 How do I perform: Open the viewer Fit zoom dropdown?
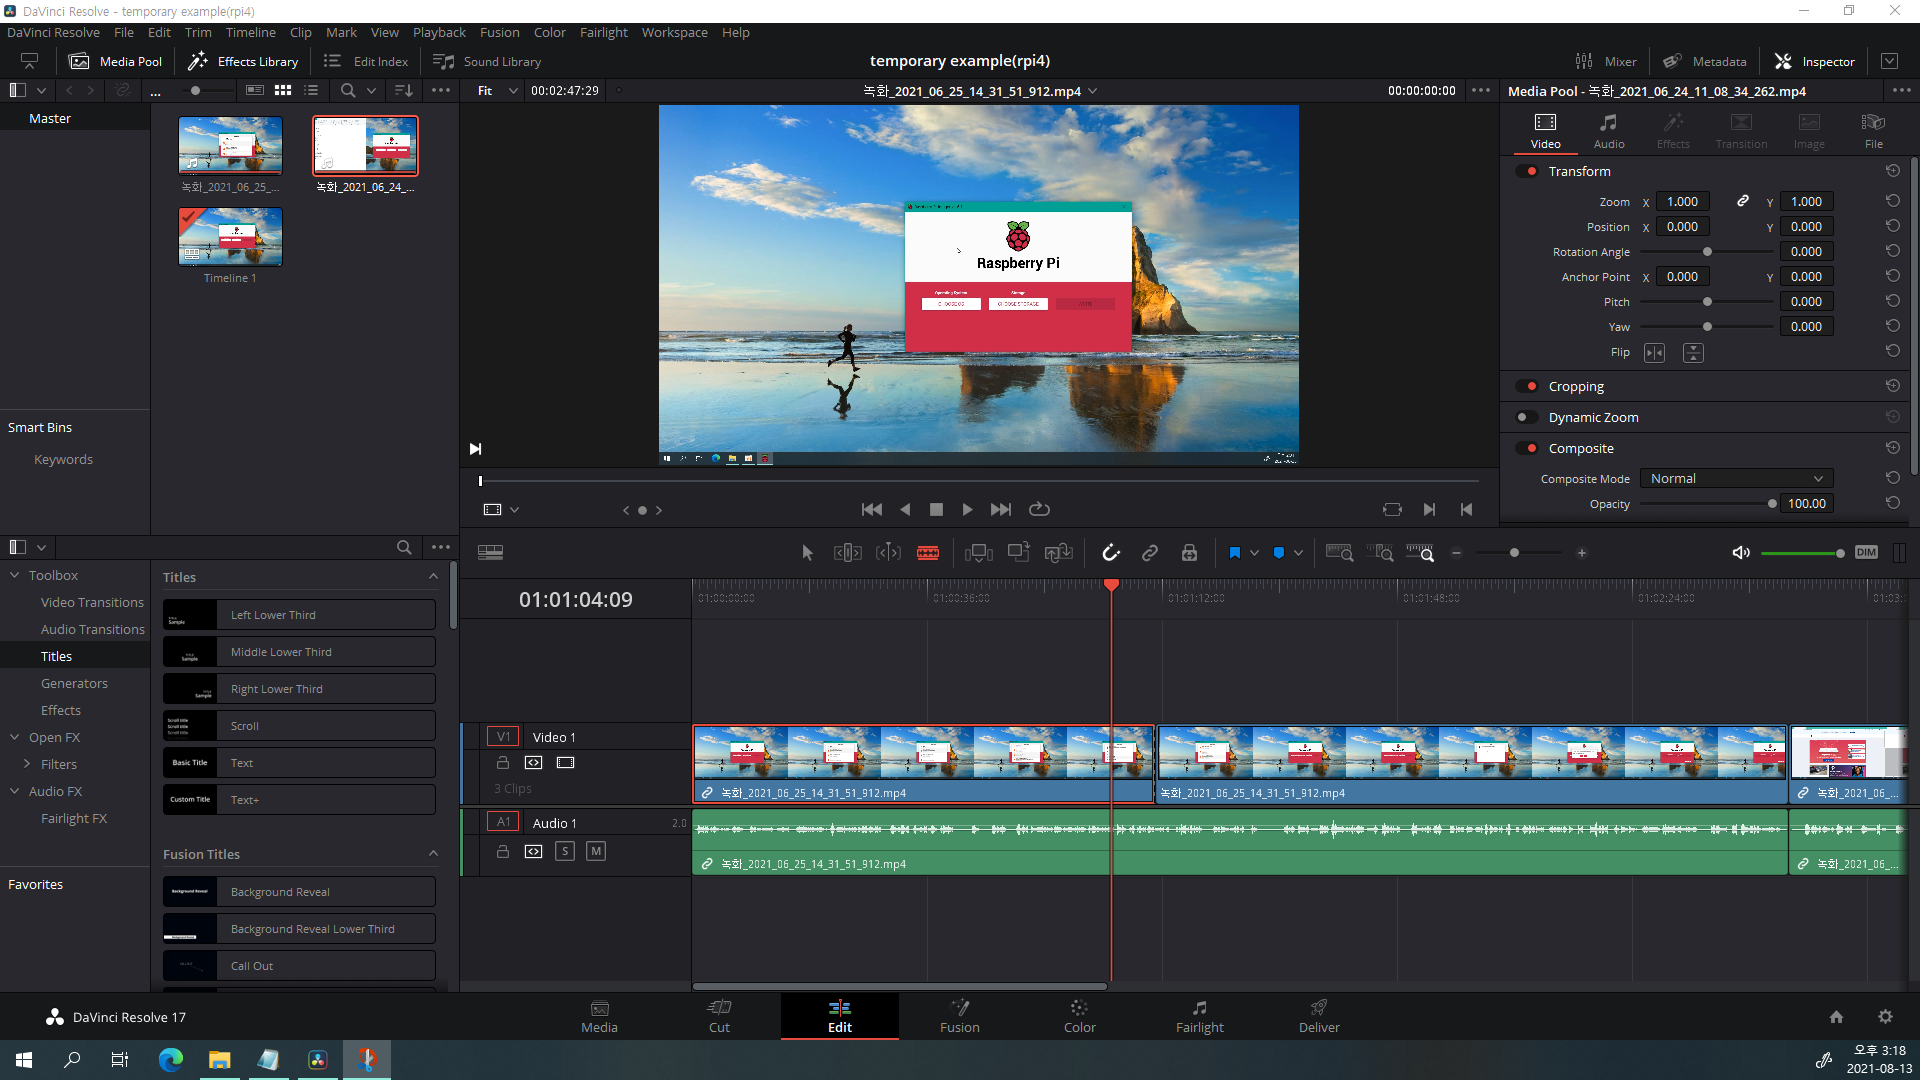(x=497, y=91)
